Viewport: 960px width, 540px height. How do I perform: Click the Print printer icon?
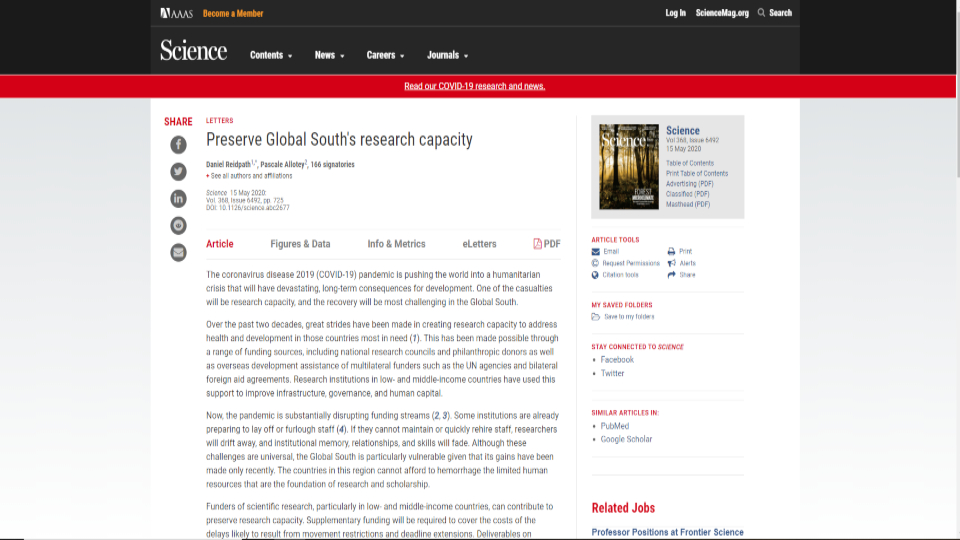point(671,252)
